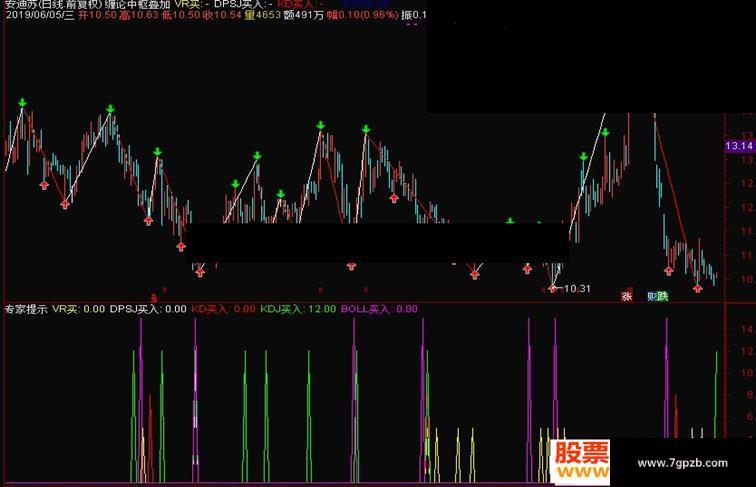This screenshot has width=756, height=487.
Task: Click the blue 财 marker icon
Action: pyautogui.click(x=652, y=296)
